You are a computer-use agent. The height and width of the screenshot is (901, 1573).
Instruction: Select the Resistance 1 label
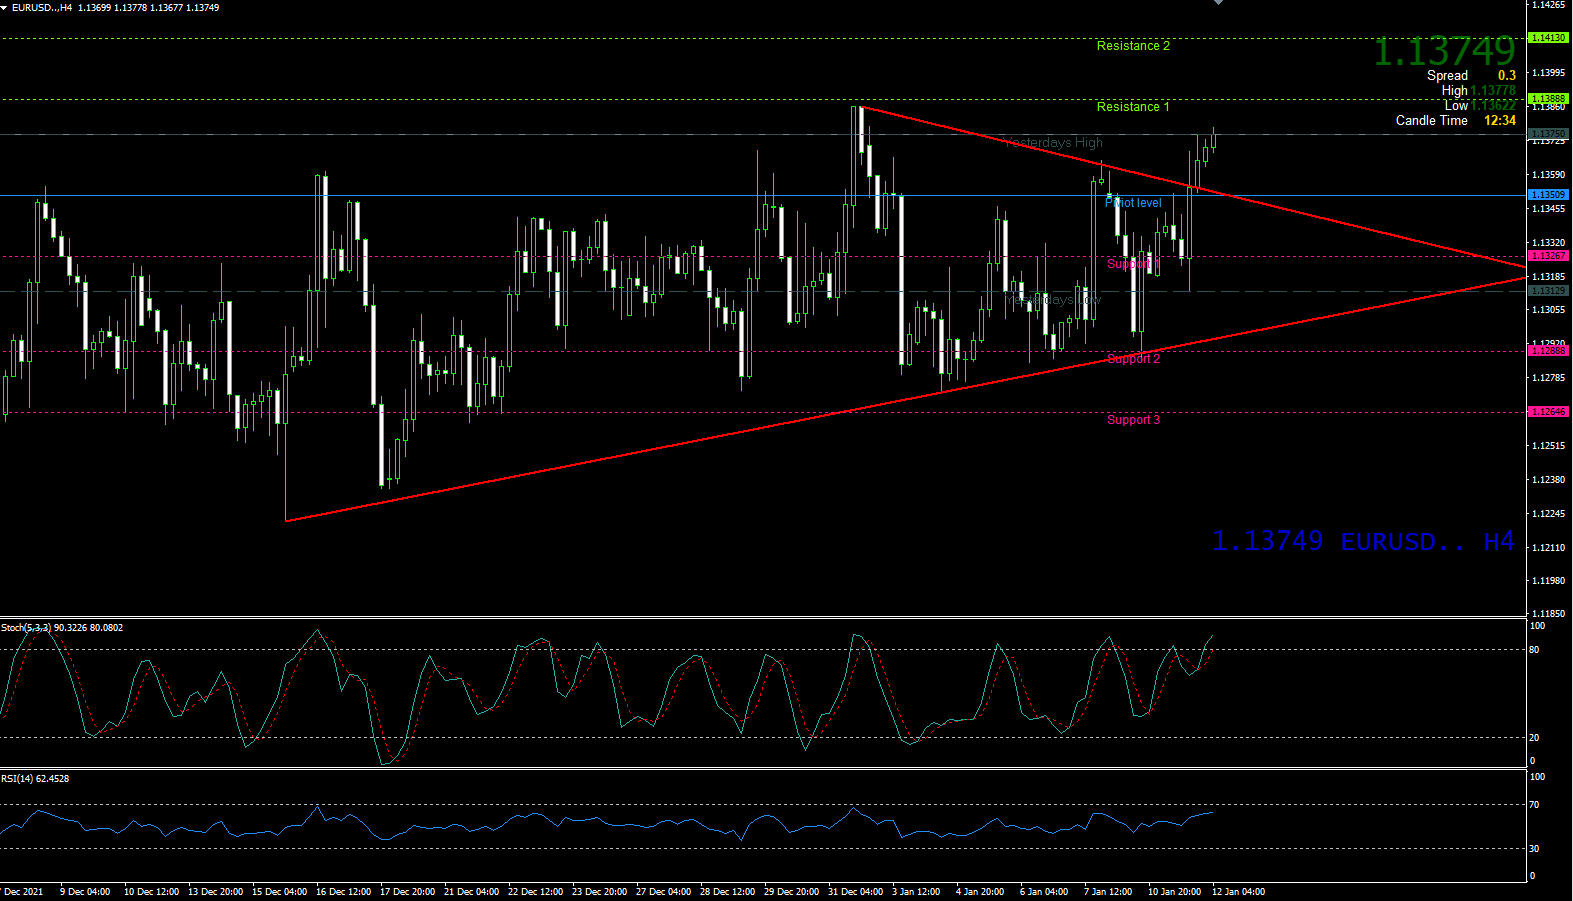(x=1132, y=107)
